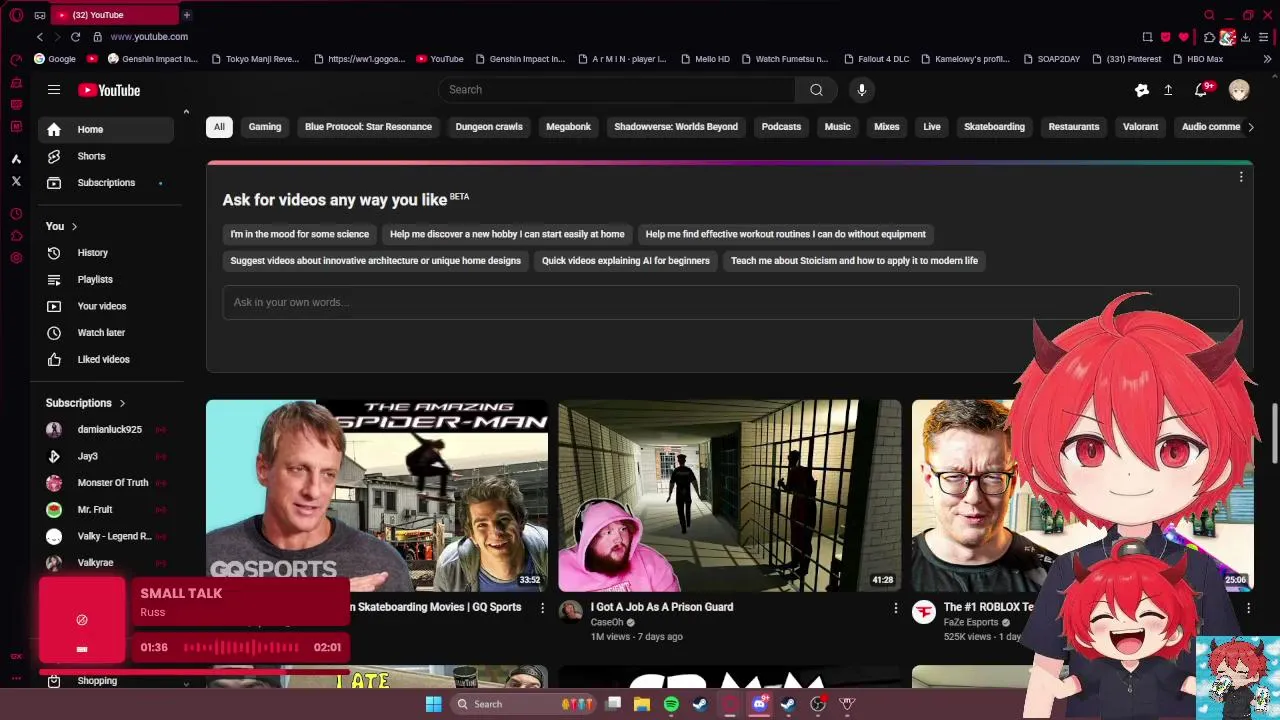
Task: Open Subscriptions in the sidebar
Action: tap(106, 183)
